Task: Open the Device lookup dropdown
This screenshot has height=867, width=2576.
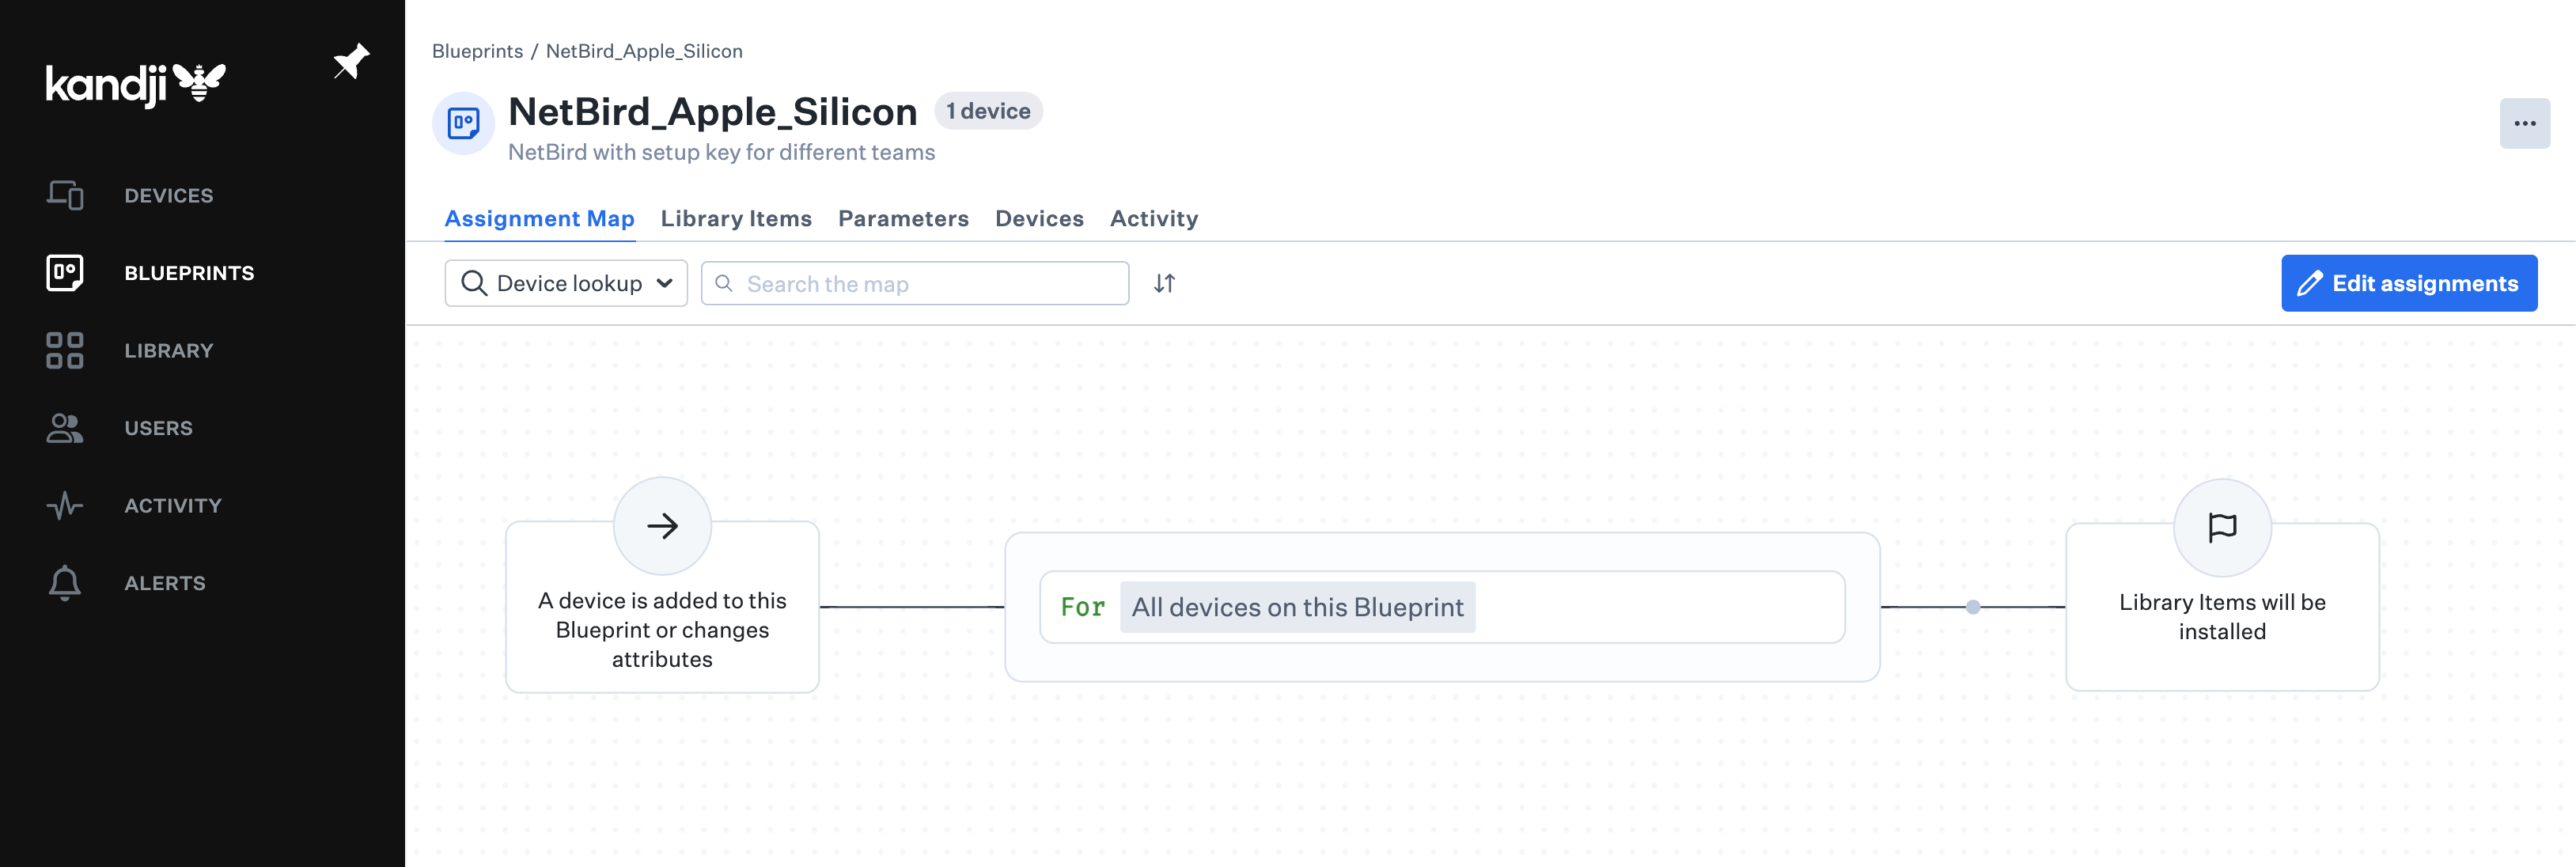Action: tap(566, 283)
